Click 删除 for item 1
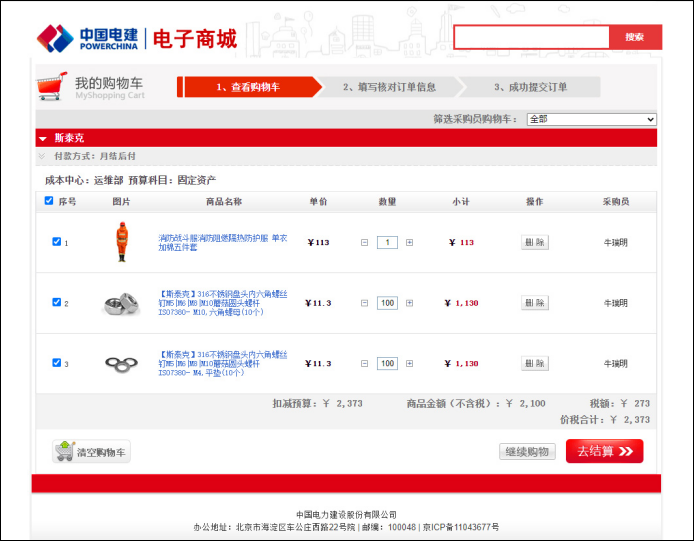 point(535,242)
